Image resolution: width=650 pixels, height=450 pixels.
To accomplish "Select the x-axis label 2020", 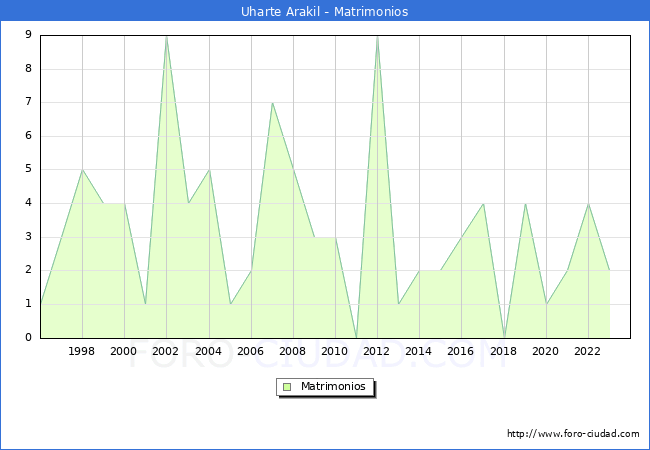I will (546, 351).
